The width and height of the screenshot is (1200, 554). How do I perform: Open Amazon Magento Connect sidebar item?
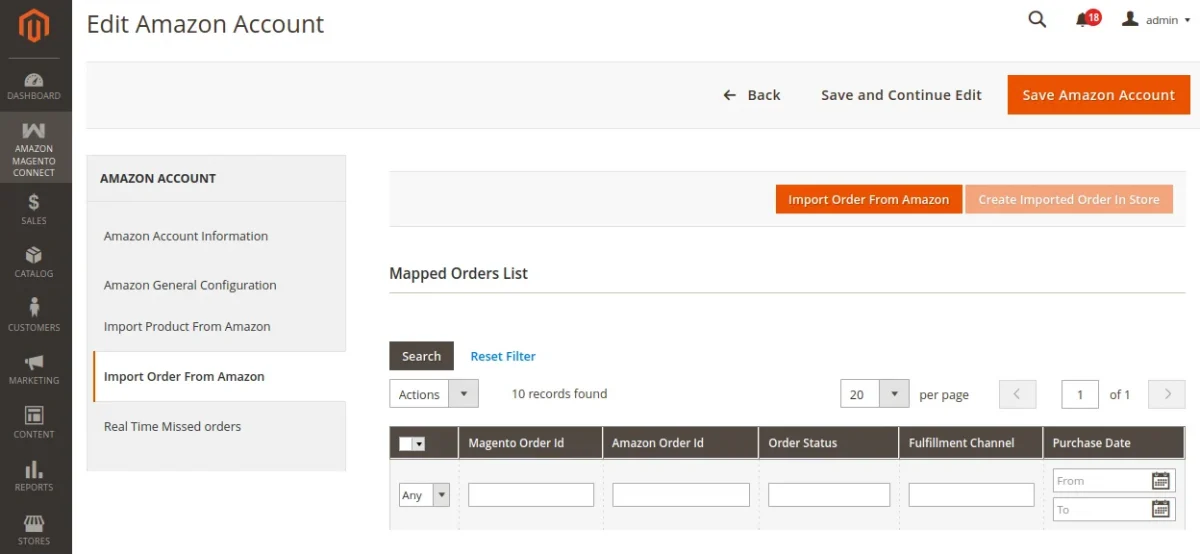coord(34,148)
